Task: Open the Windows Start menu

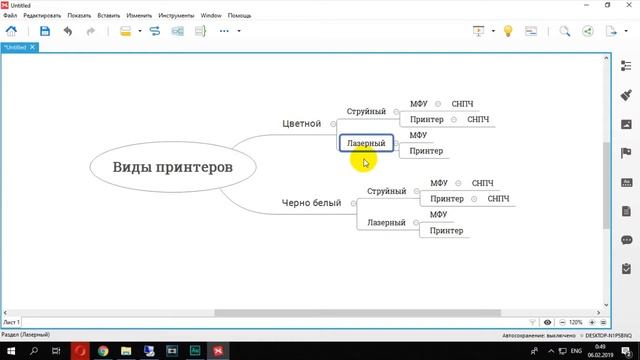Action: pyautogui.click(x=11, y=351)
